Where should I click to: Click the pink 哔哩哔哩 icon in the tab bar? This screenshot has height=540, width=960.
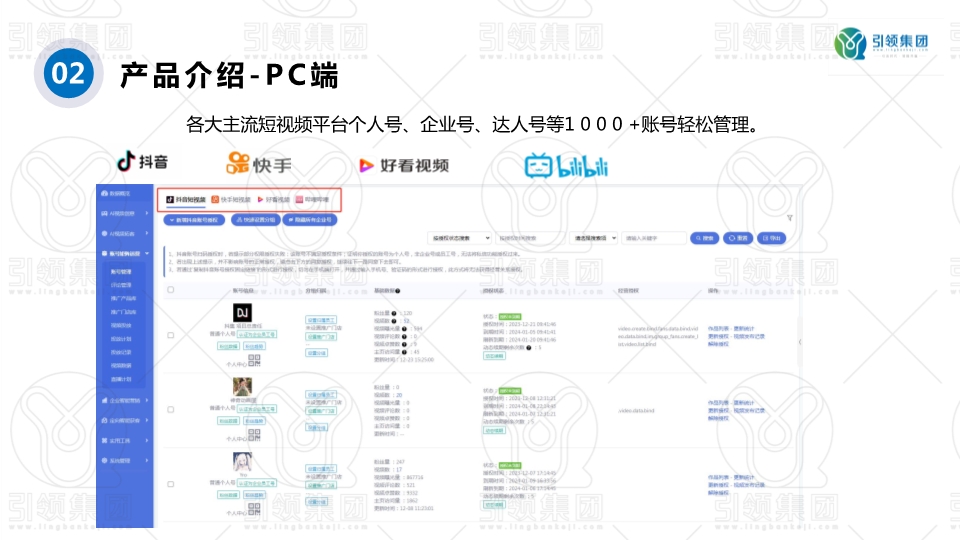(x=299, y=200)
